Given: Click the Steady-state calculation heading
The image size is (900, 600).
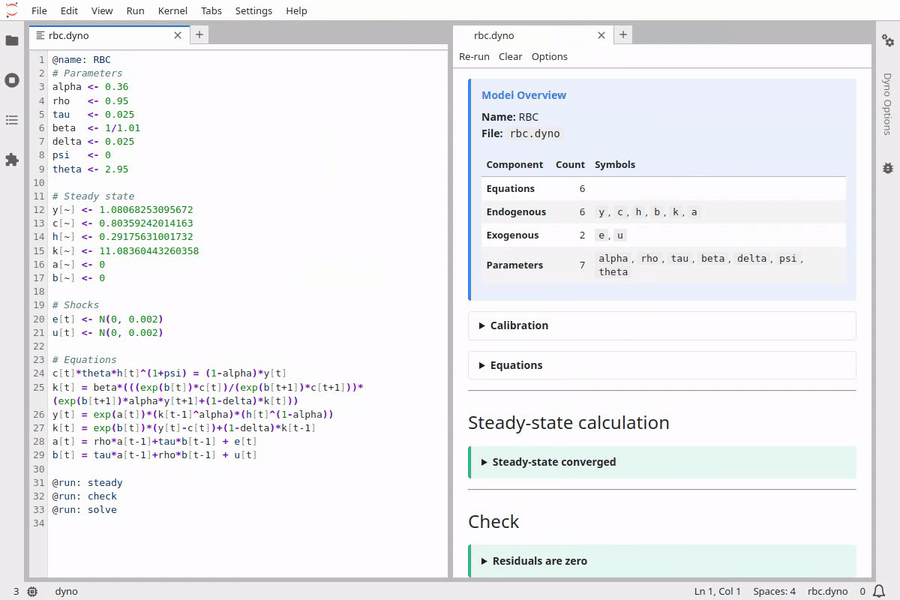Looking at the screenshot, I should coord(568,423).
